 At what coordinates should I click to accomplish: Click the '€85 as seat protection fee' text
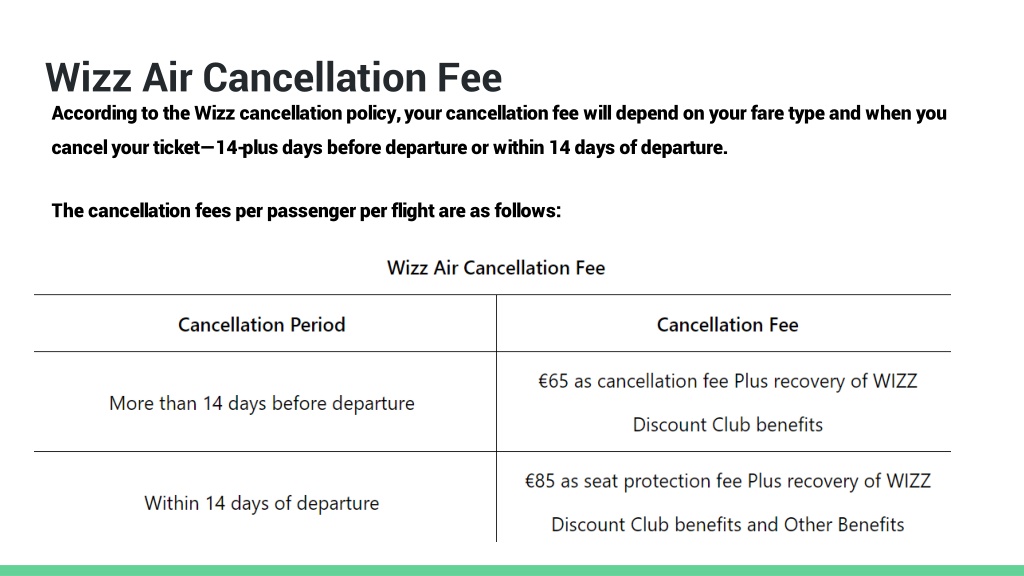coord(633,481)
